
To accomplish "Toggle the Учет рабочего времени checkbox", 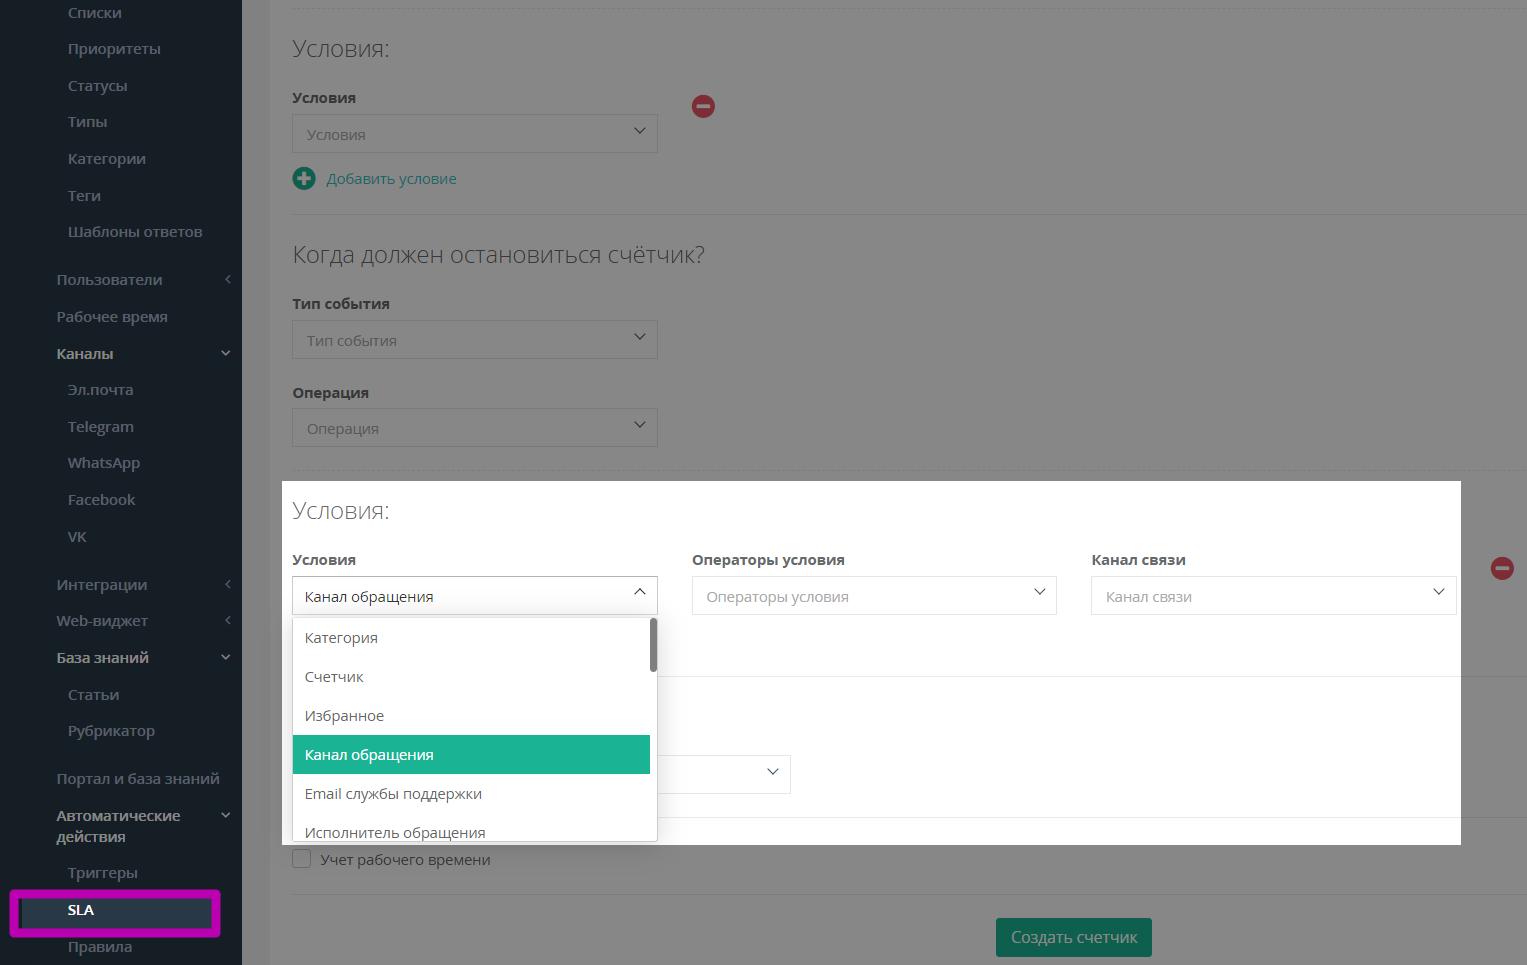I will (302, 859).
